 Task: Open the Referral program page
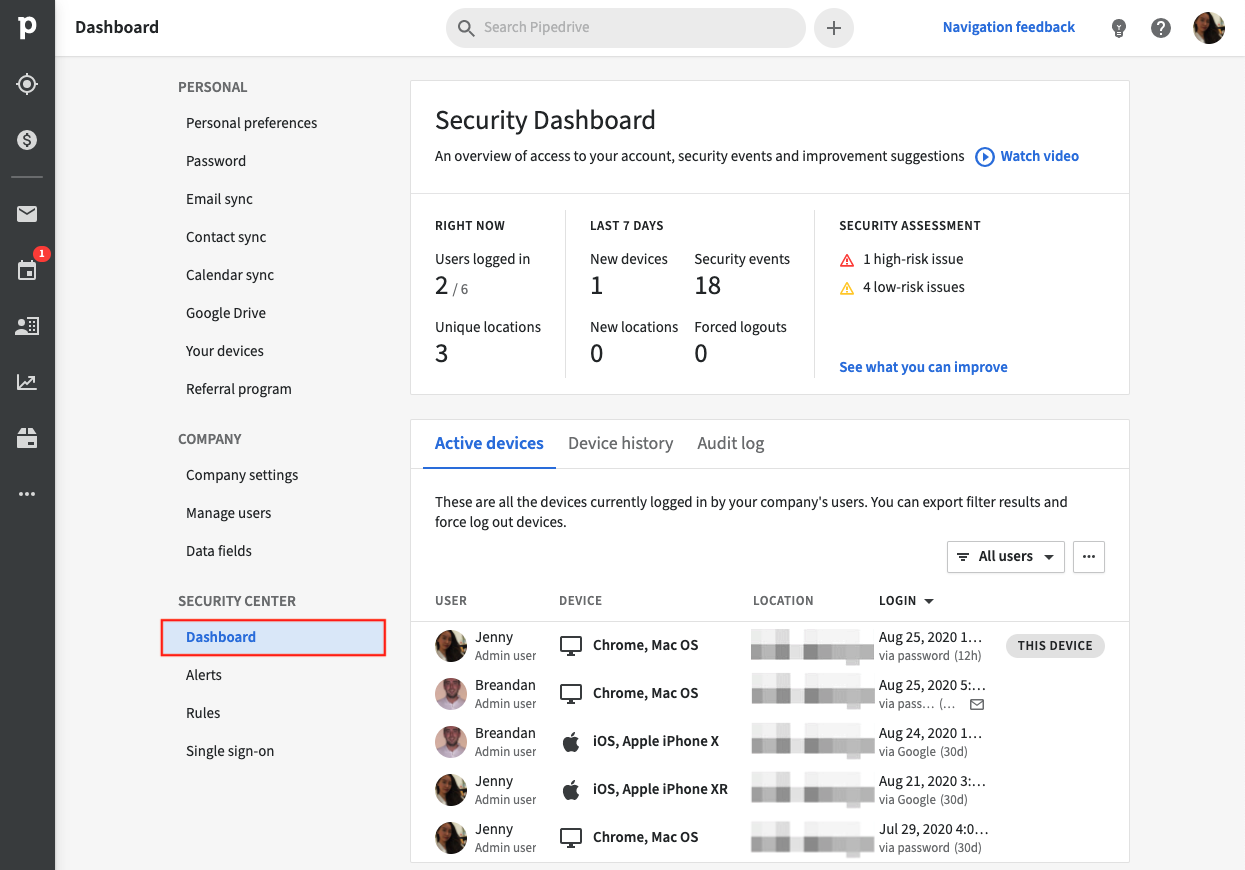pos(239,389)
